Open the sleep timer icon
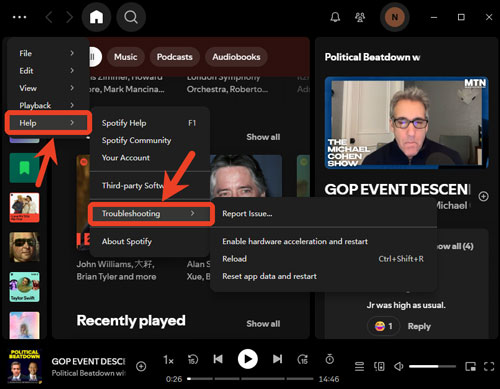 point(330,359)
